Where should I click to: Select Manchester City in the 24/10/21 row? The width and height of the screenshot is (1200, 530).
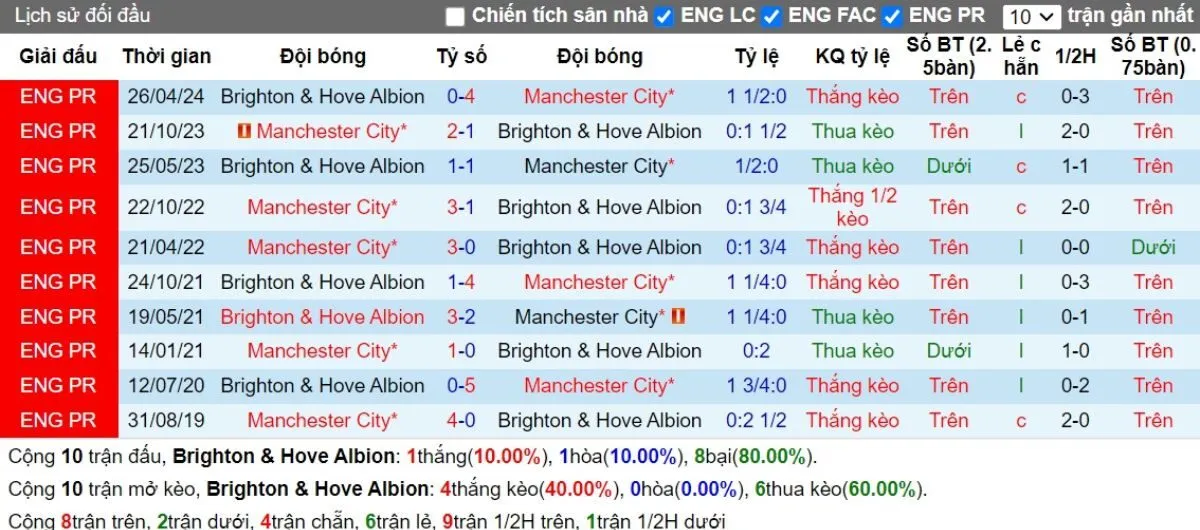599,282
